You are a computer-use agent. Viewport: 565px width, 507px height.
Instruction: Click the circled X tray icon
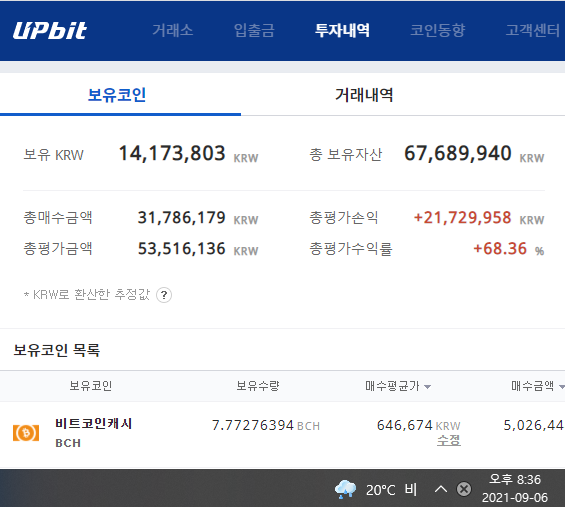click(464, 489)
